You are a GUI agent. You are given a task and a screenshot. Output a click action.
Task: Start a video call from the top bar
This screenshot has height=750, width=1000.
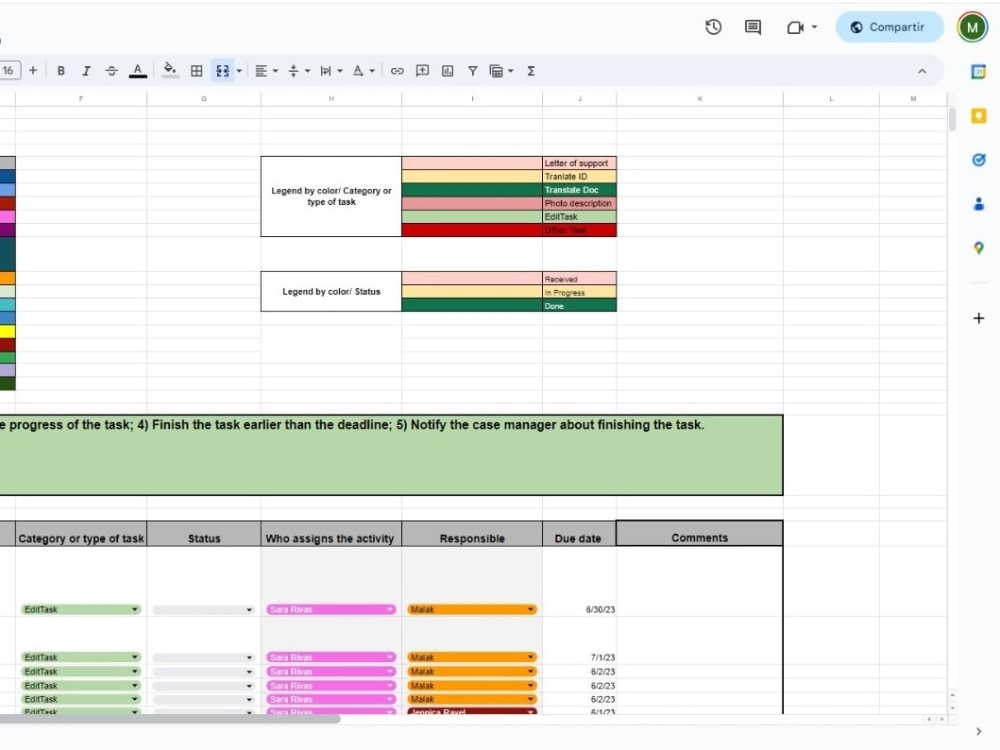point(793,27)
